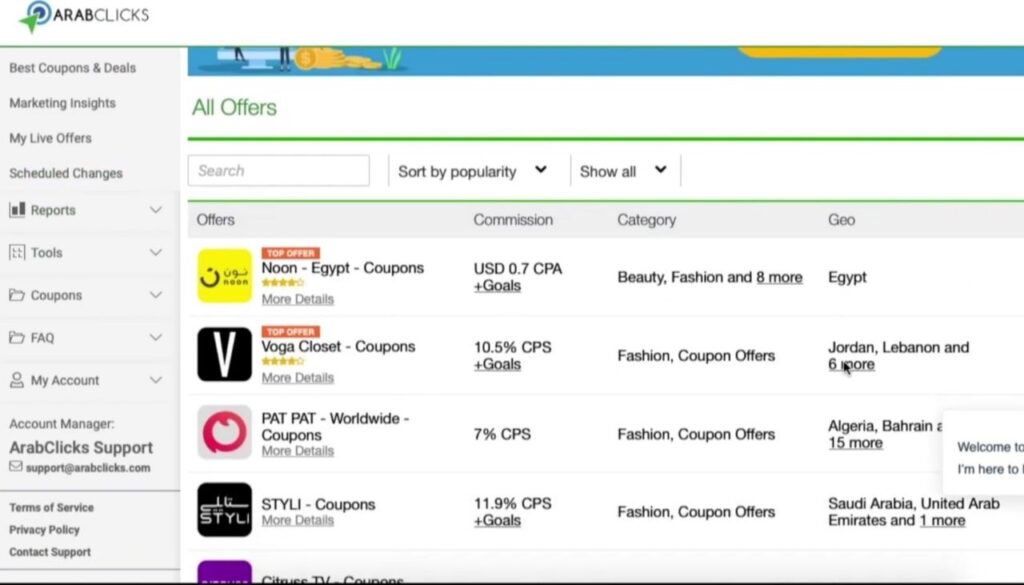The height and width of the screenshot is (585, 1024).
Task: Click 8 more categories for Noon
Action: coord(780,277)
